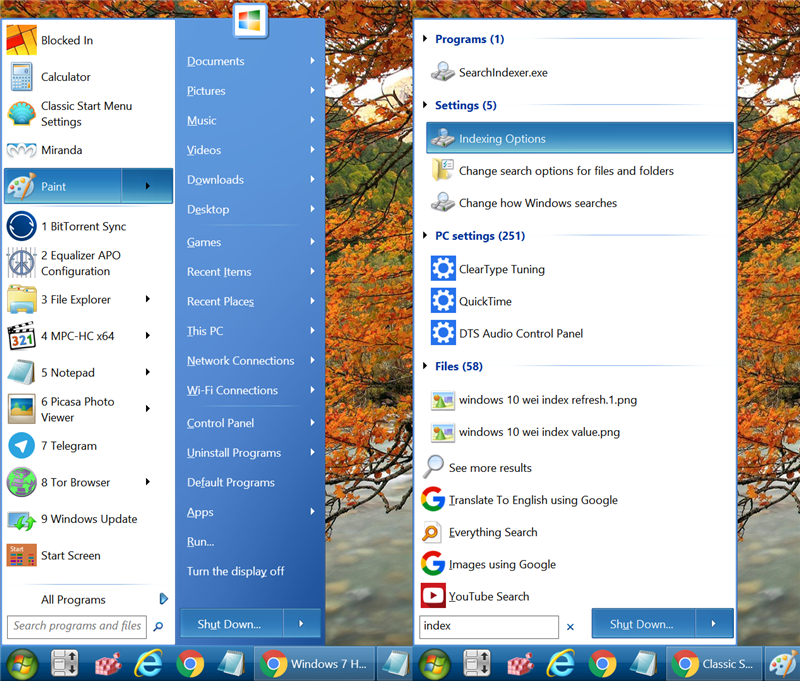Open Windows Update icon

(21, 519)
